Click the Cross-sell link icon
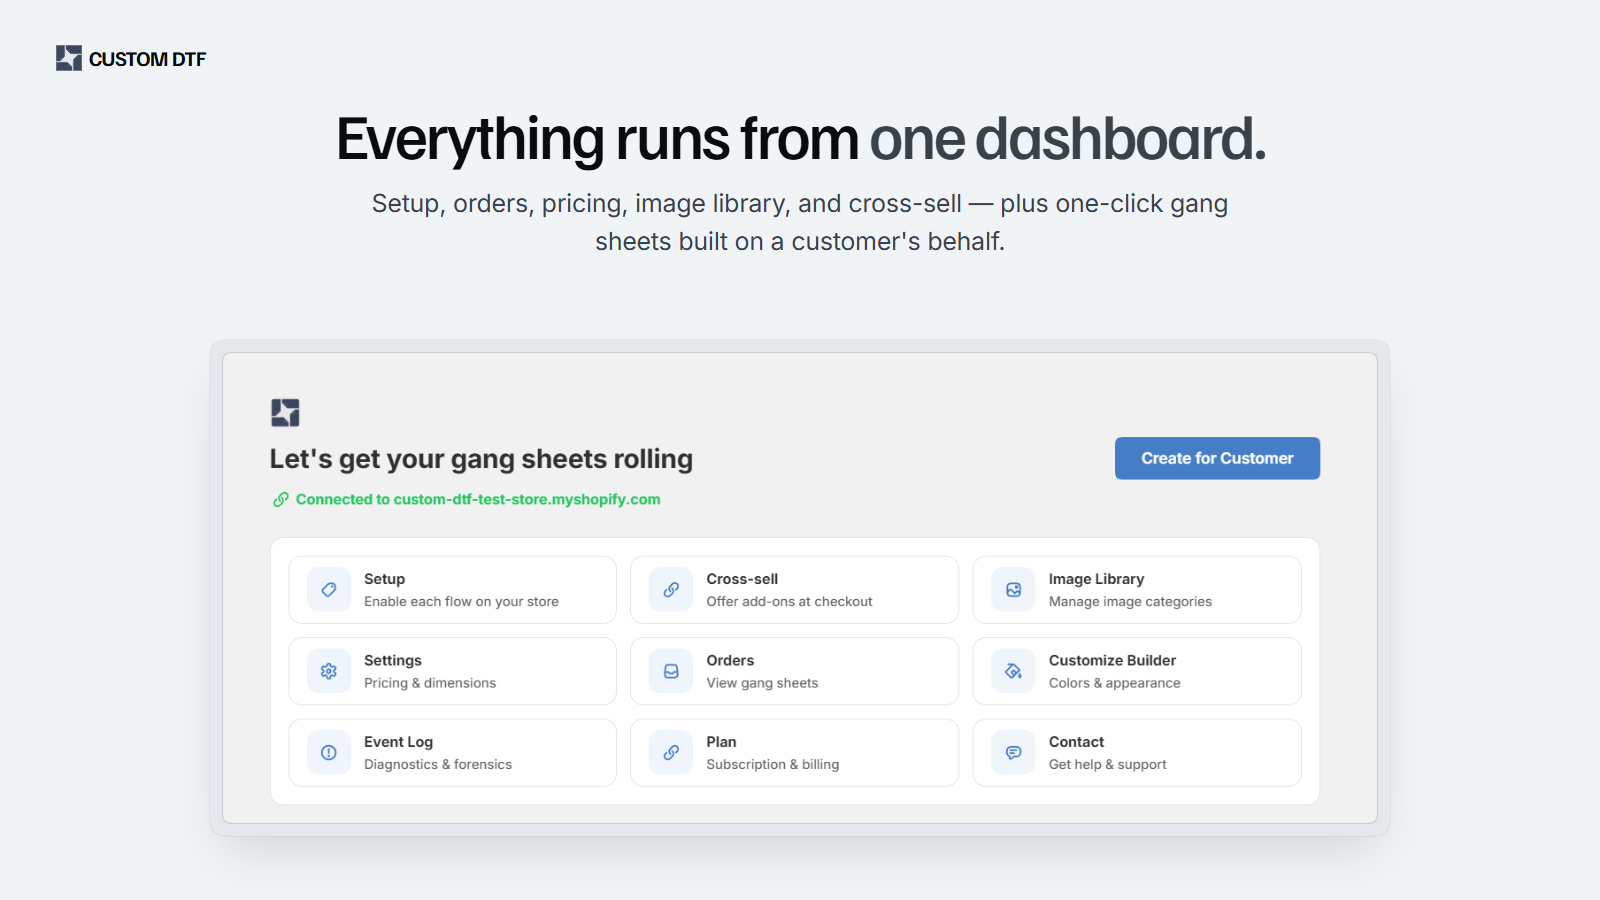This screenshot has width=1600, height=900. coord(671,590)
